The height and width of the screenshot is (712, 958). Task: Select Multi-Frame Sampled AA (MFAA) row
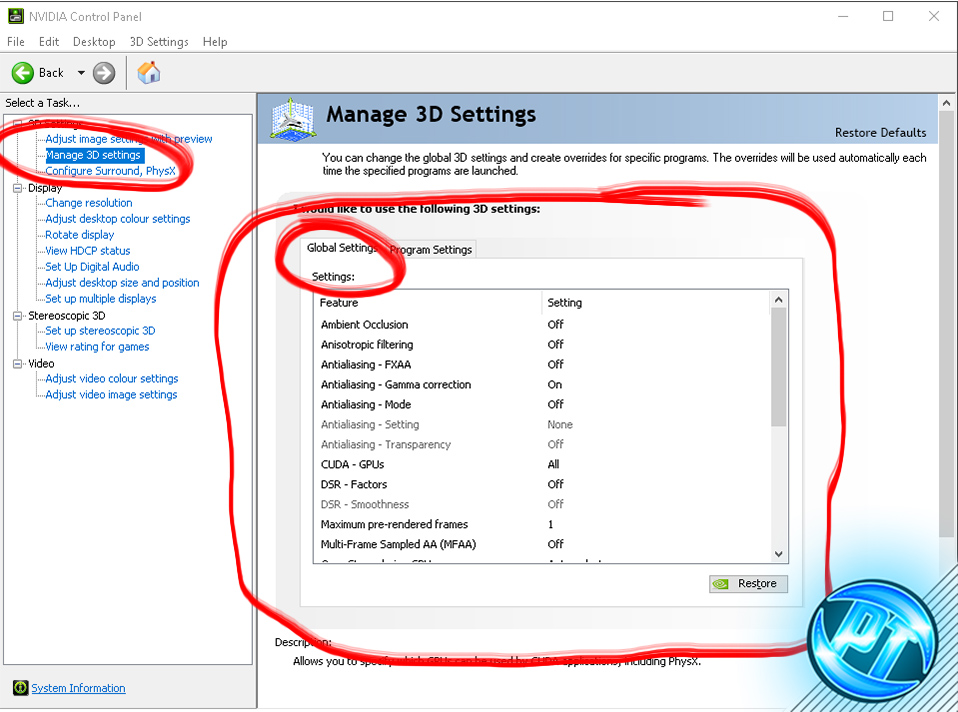[x=543, y=544]
